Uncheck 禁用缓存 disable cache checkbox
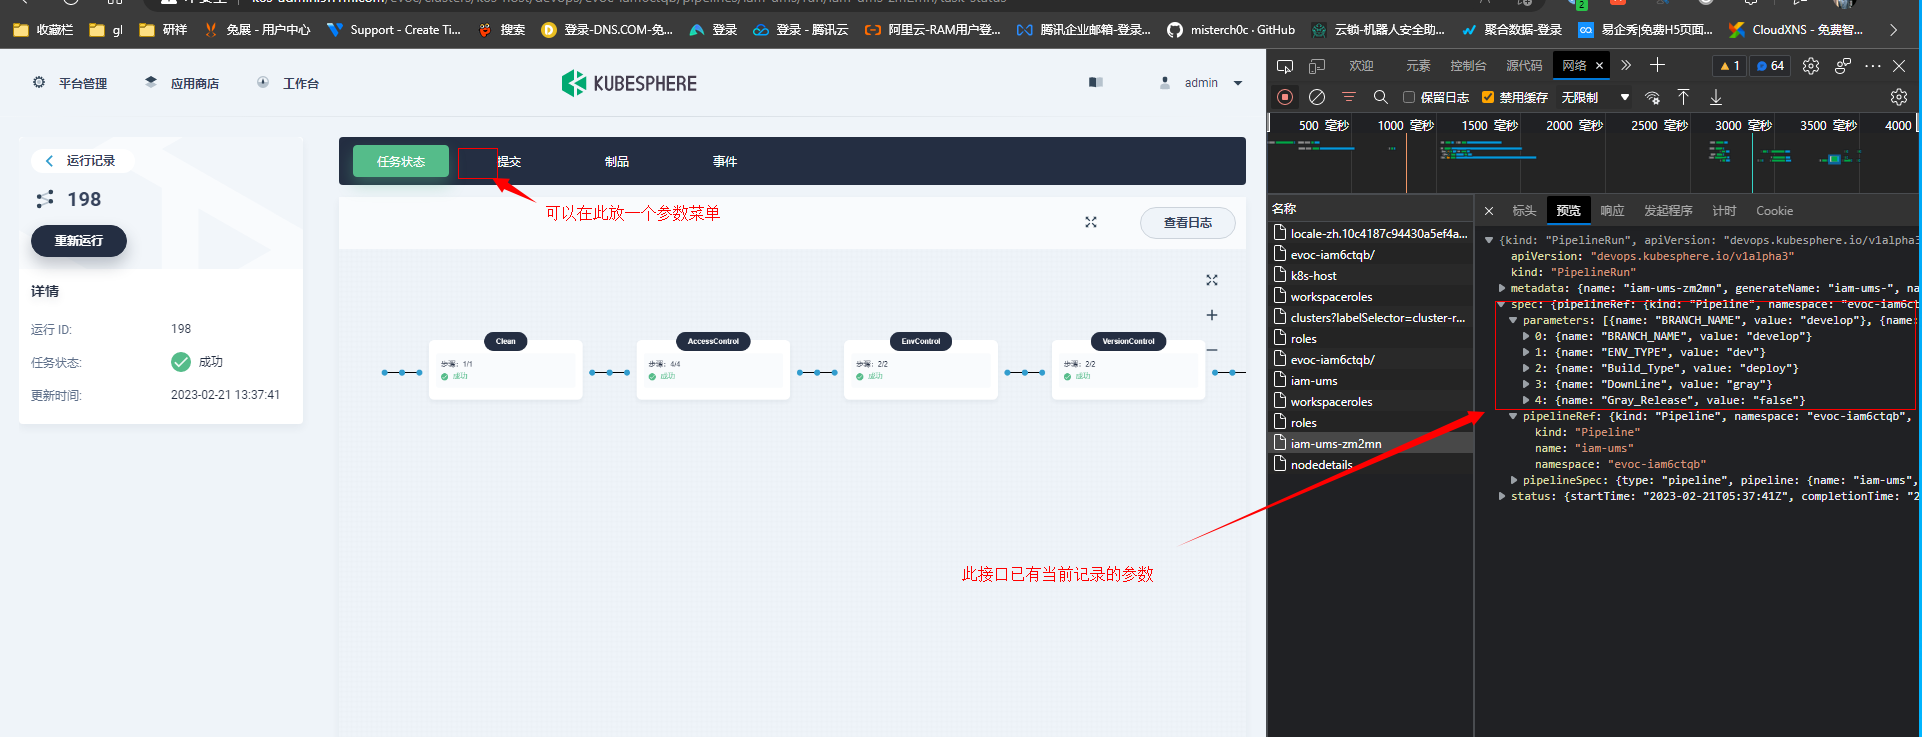Screen dimensions: 1922x737 [x=1488, y=97]
